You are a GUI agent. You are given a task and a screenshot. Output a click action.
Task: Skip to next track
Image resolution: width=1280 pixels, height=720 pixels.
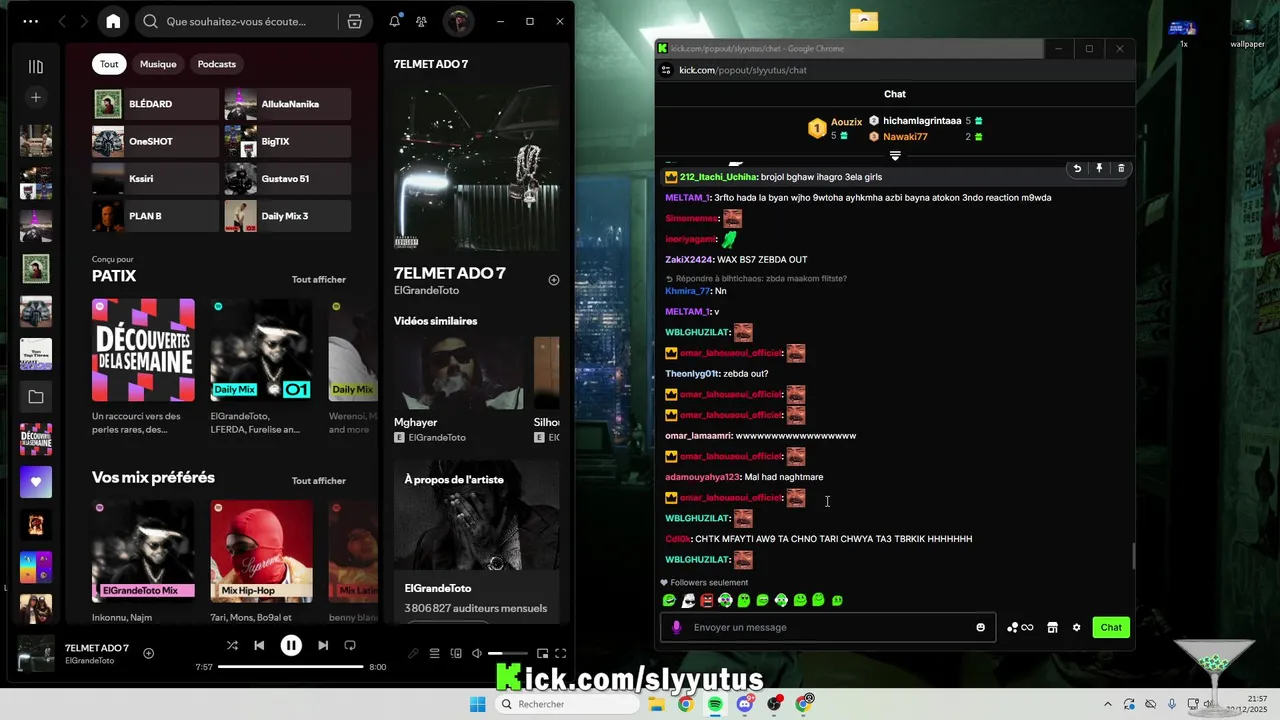[x=323, y=646]
